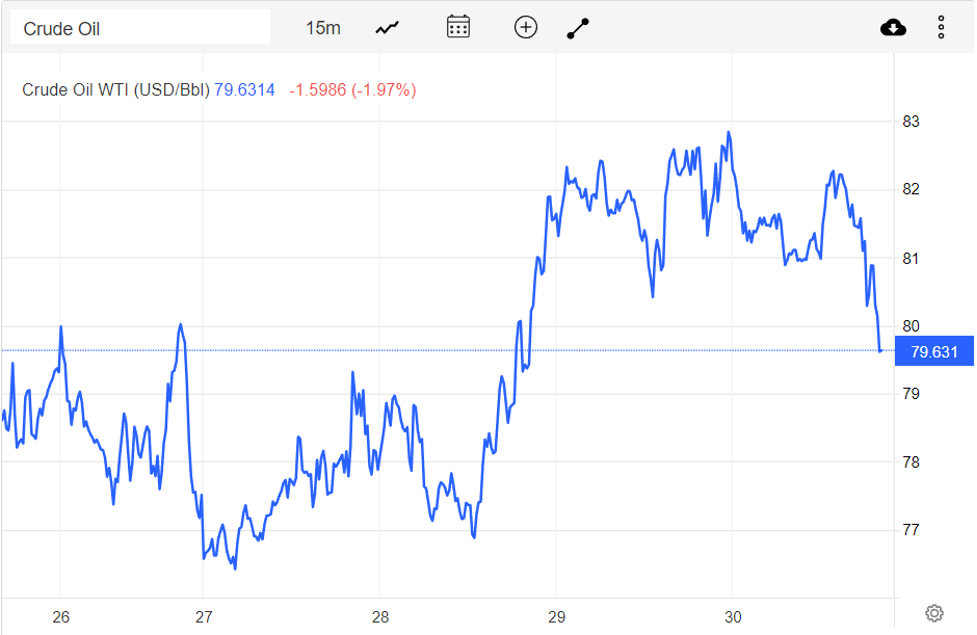Screen dimensions: 977x635
Task: Open the calendar date range picker
Action: pyautogui.click(x=458, y=27)
